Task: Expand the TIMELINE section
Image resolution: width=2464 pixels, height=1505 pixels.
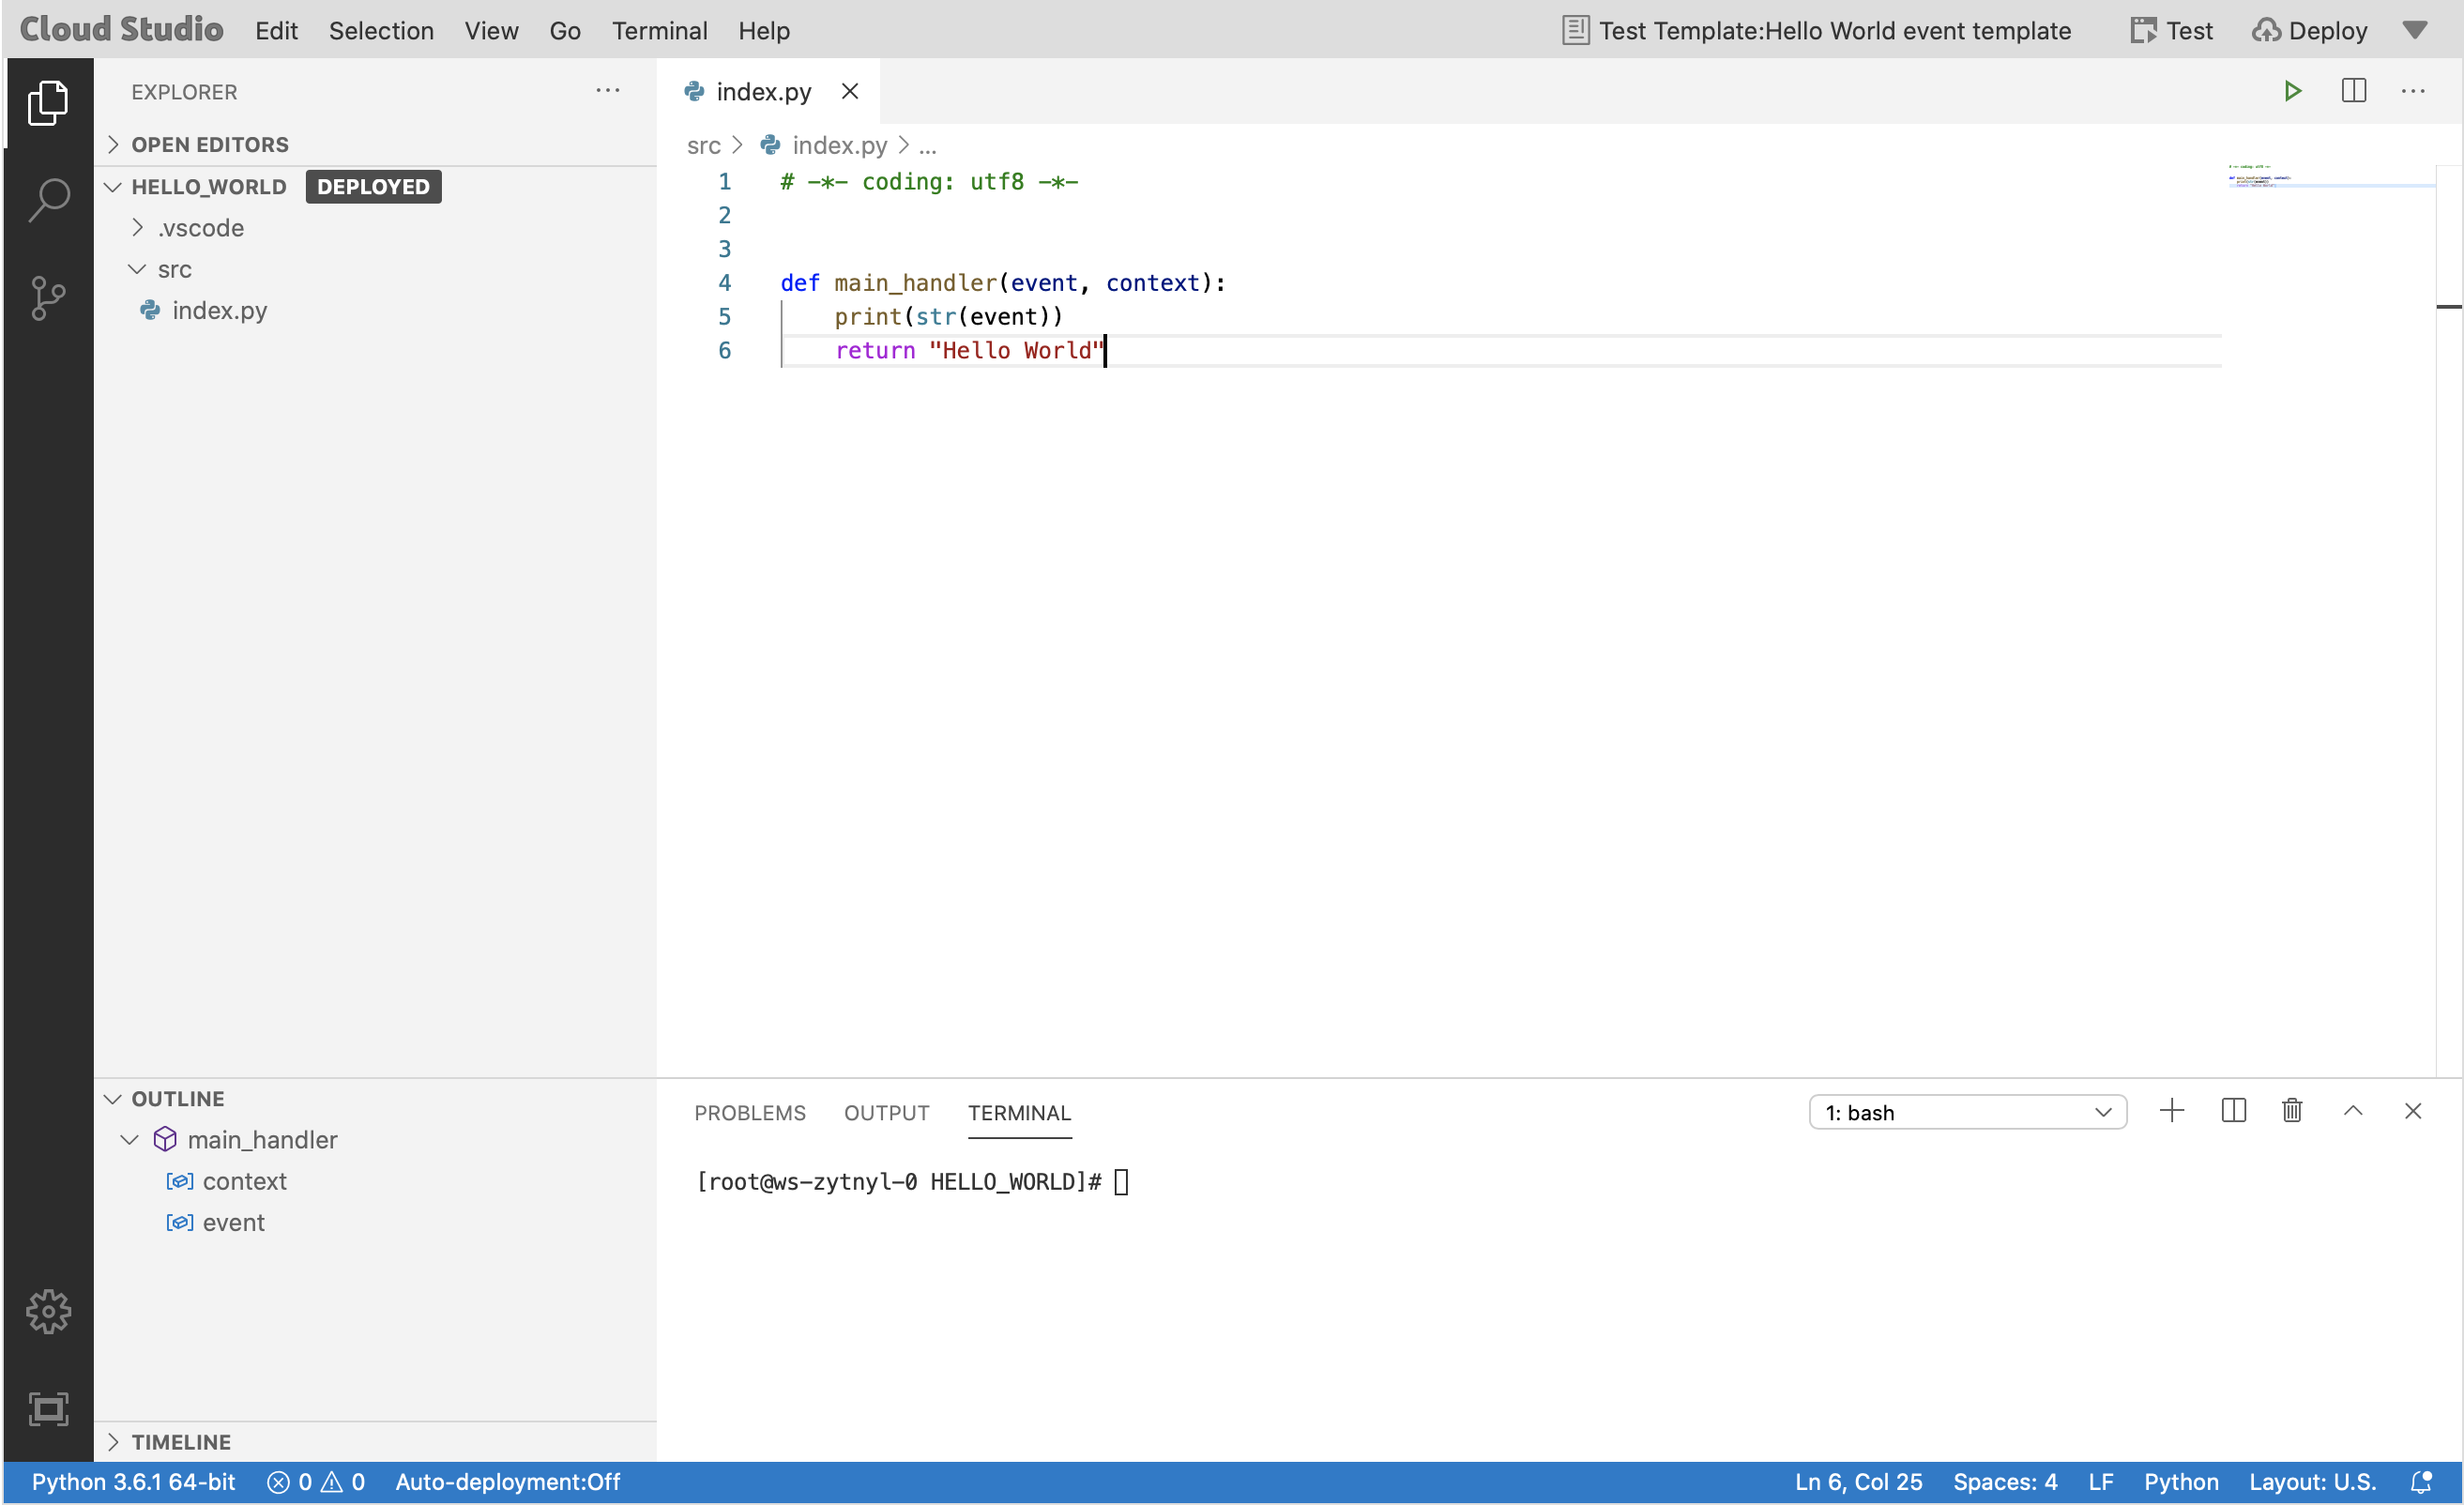Action: (181, 1441)
